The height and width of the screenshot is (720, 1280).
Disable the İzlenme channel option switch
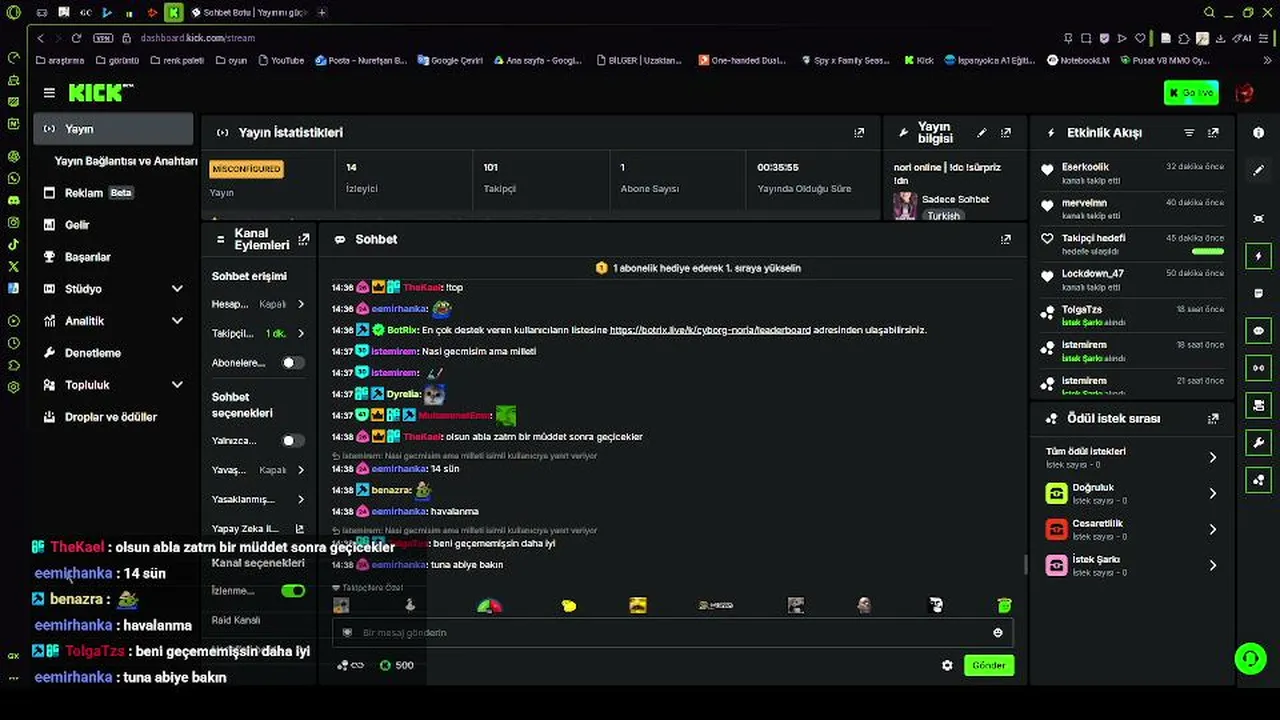(x=292, y=591)
